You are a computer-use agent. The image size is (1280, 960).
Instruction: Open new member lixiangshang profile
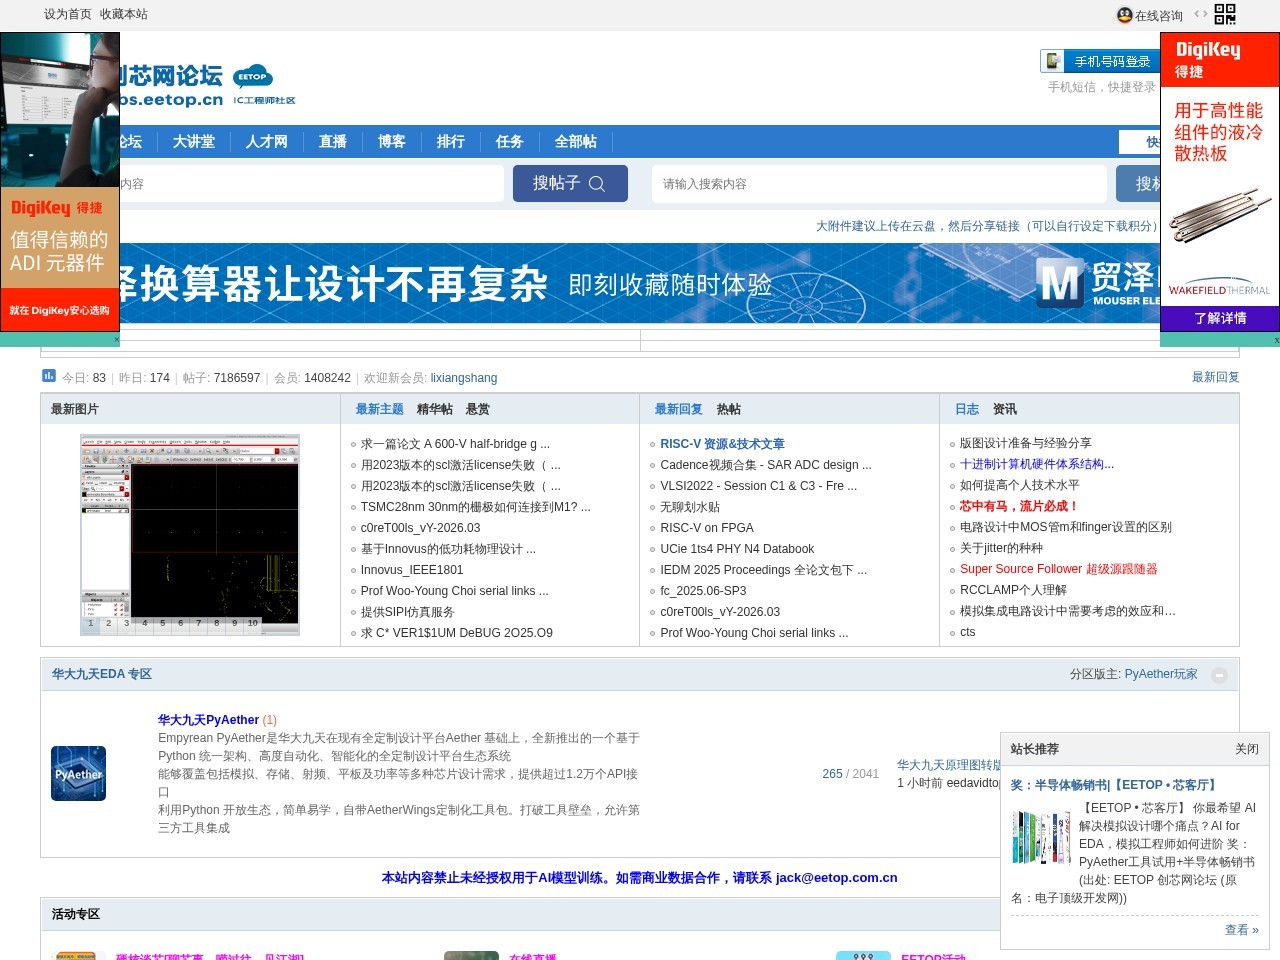tap(464, 378)
